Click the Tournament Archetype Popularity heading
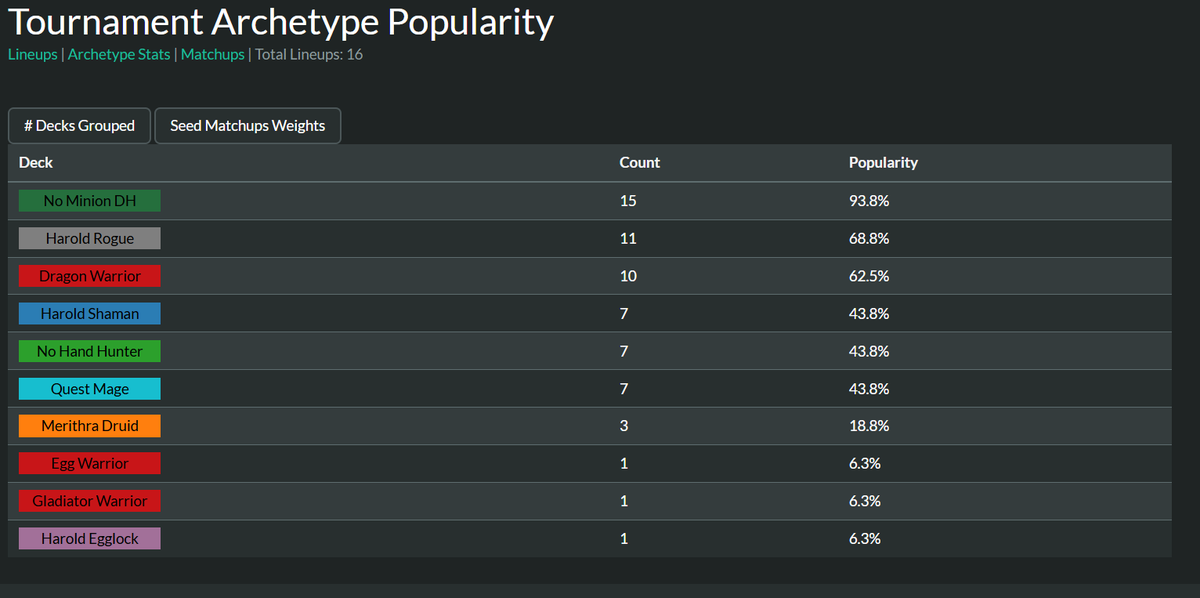Screen dimensions: 1200x598 coord(281,21)
